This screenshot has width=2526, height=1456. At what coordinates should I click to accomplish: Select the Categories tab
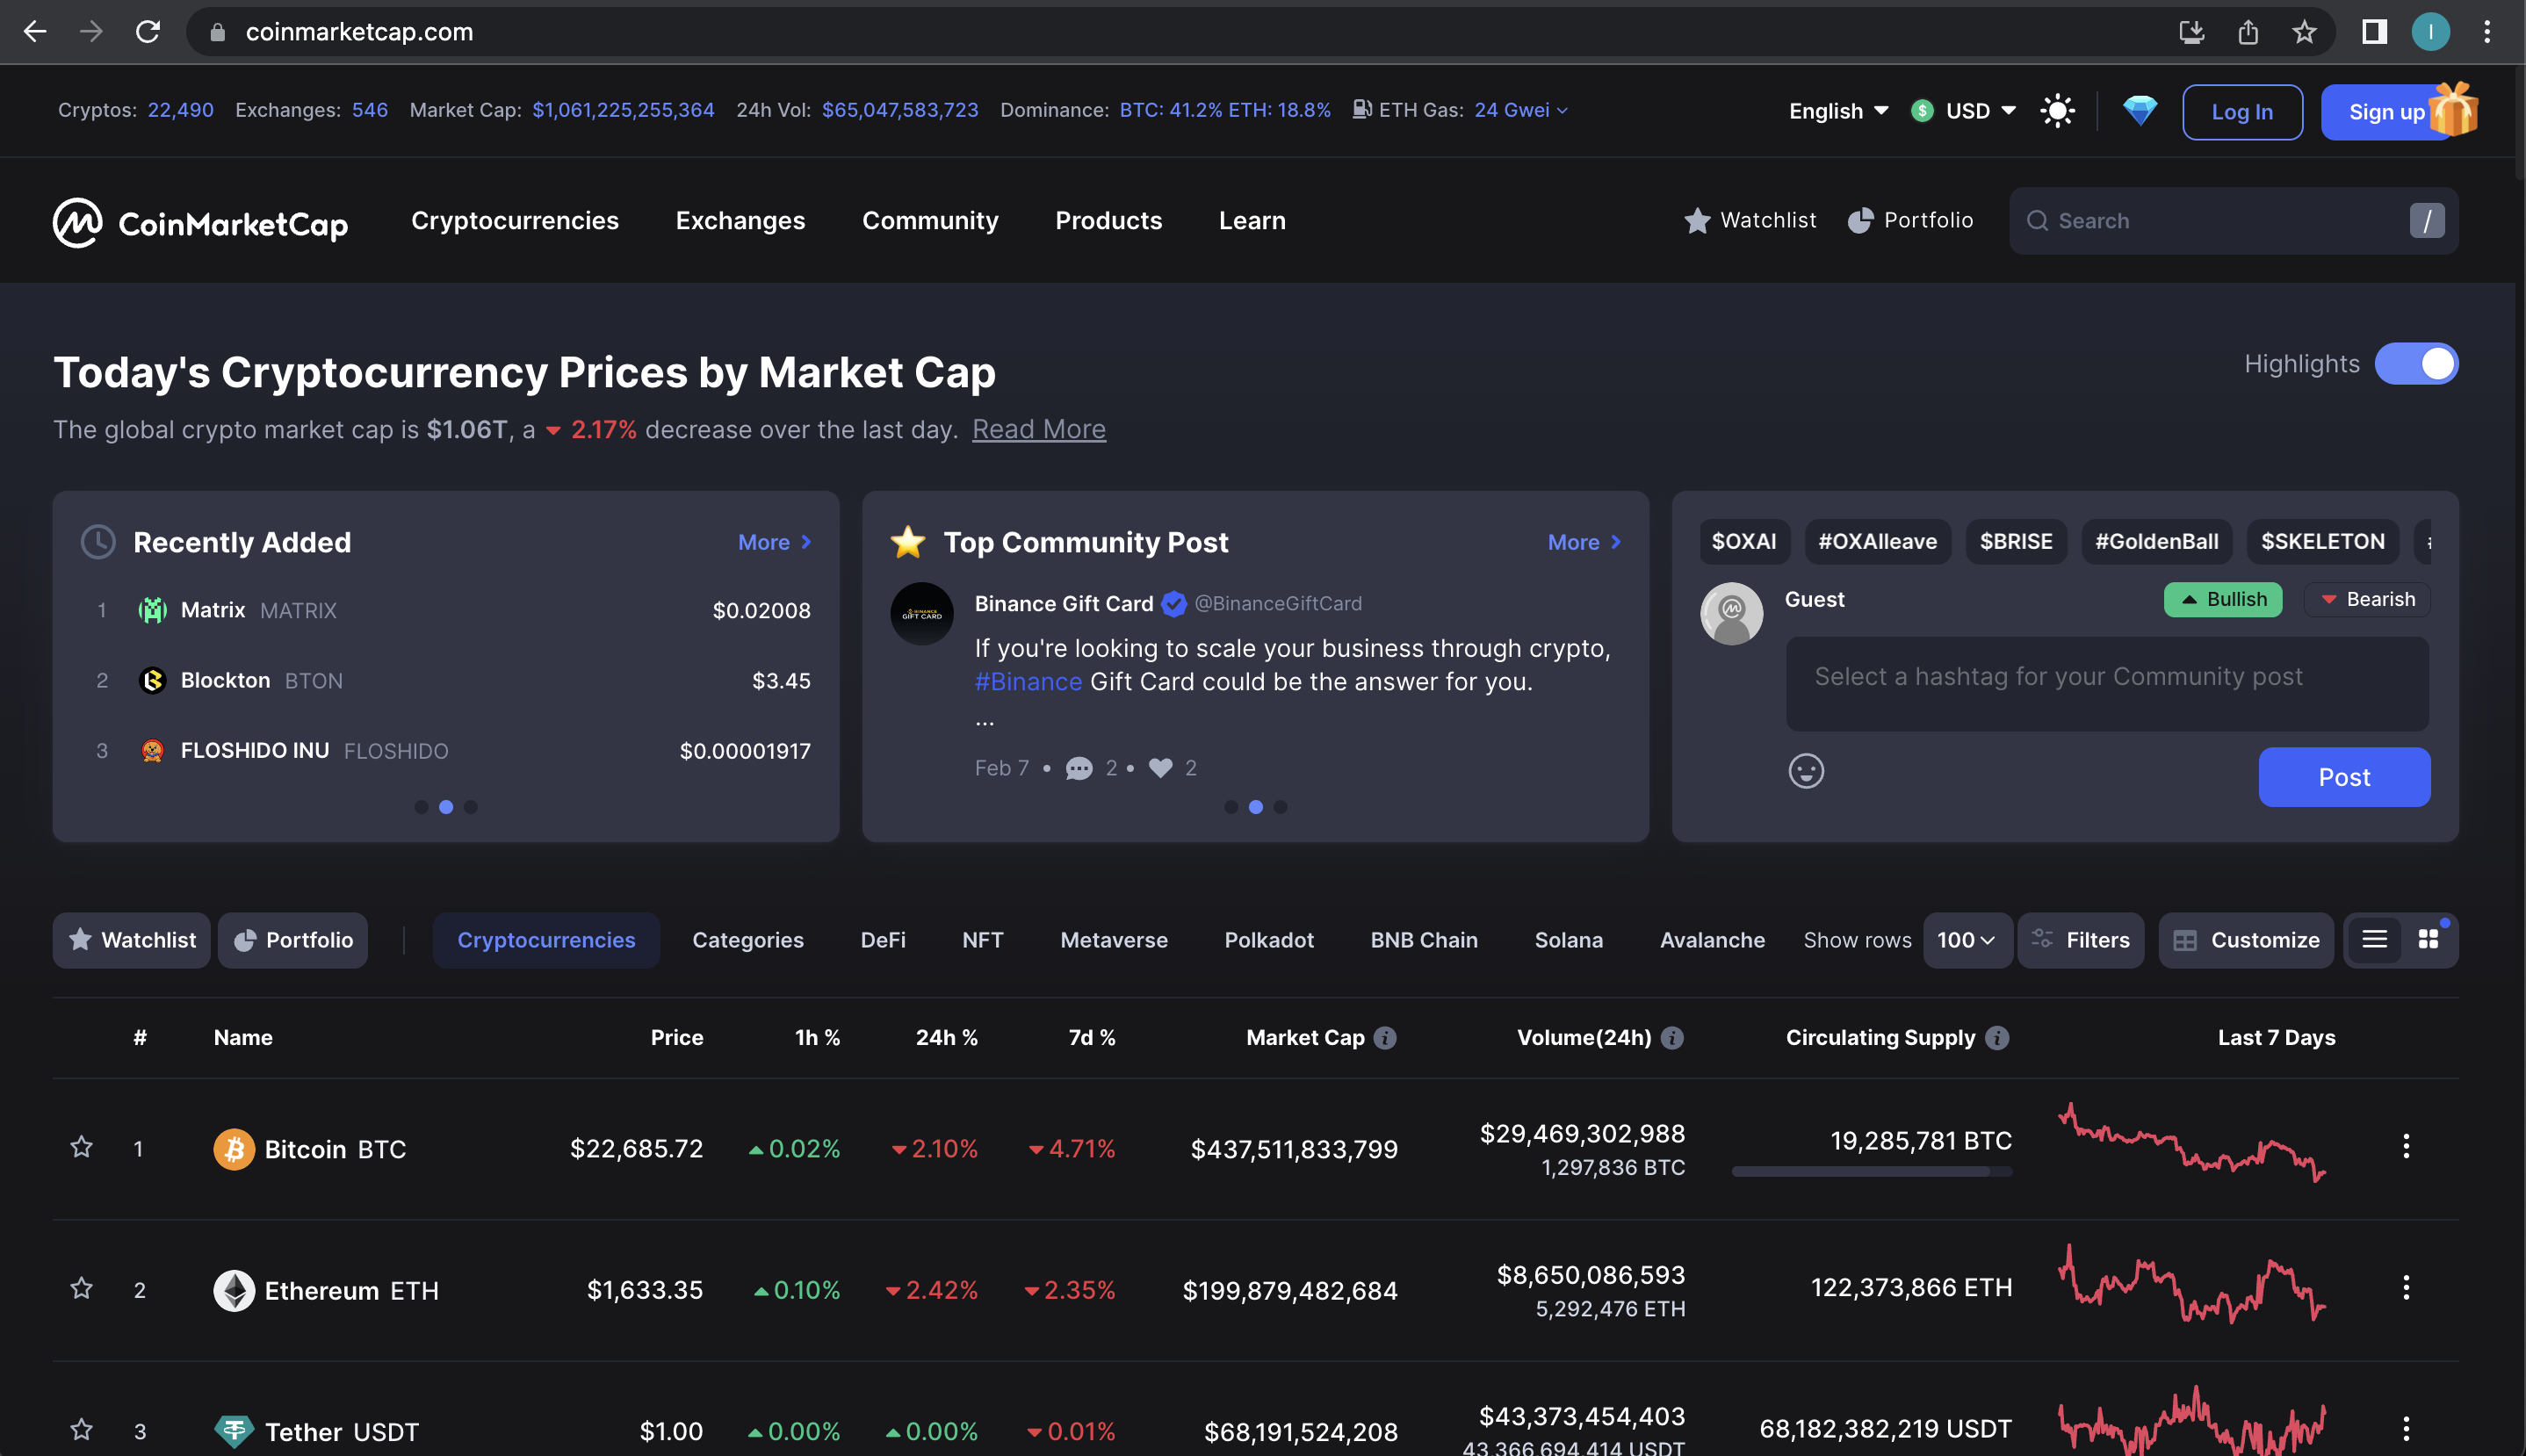[747, 940]
